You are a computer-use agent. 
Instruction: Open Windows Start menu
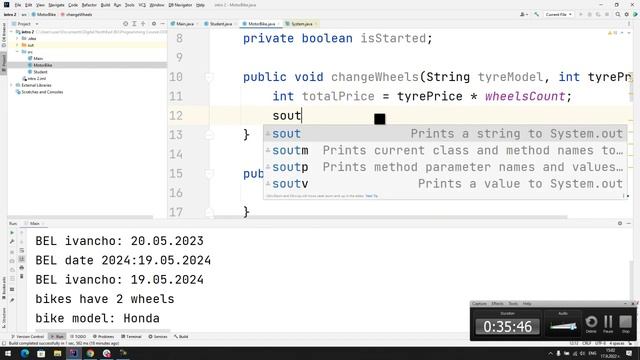tap(8, 353)
